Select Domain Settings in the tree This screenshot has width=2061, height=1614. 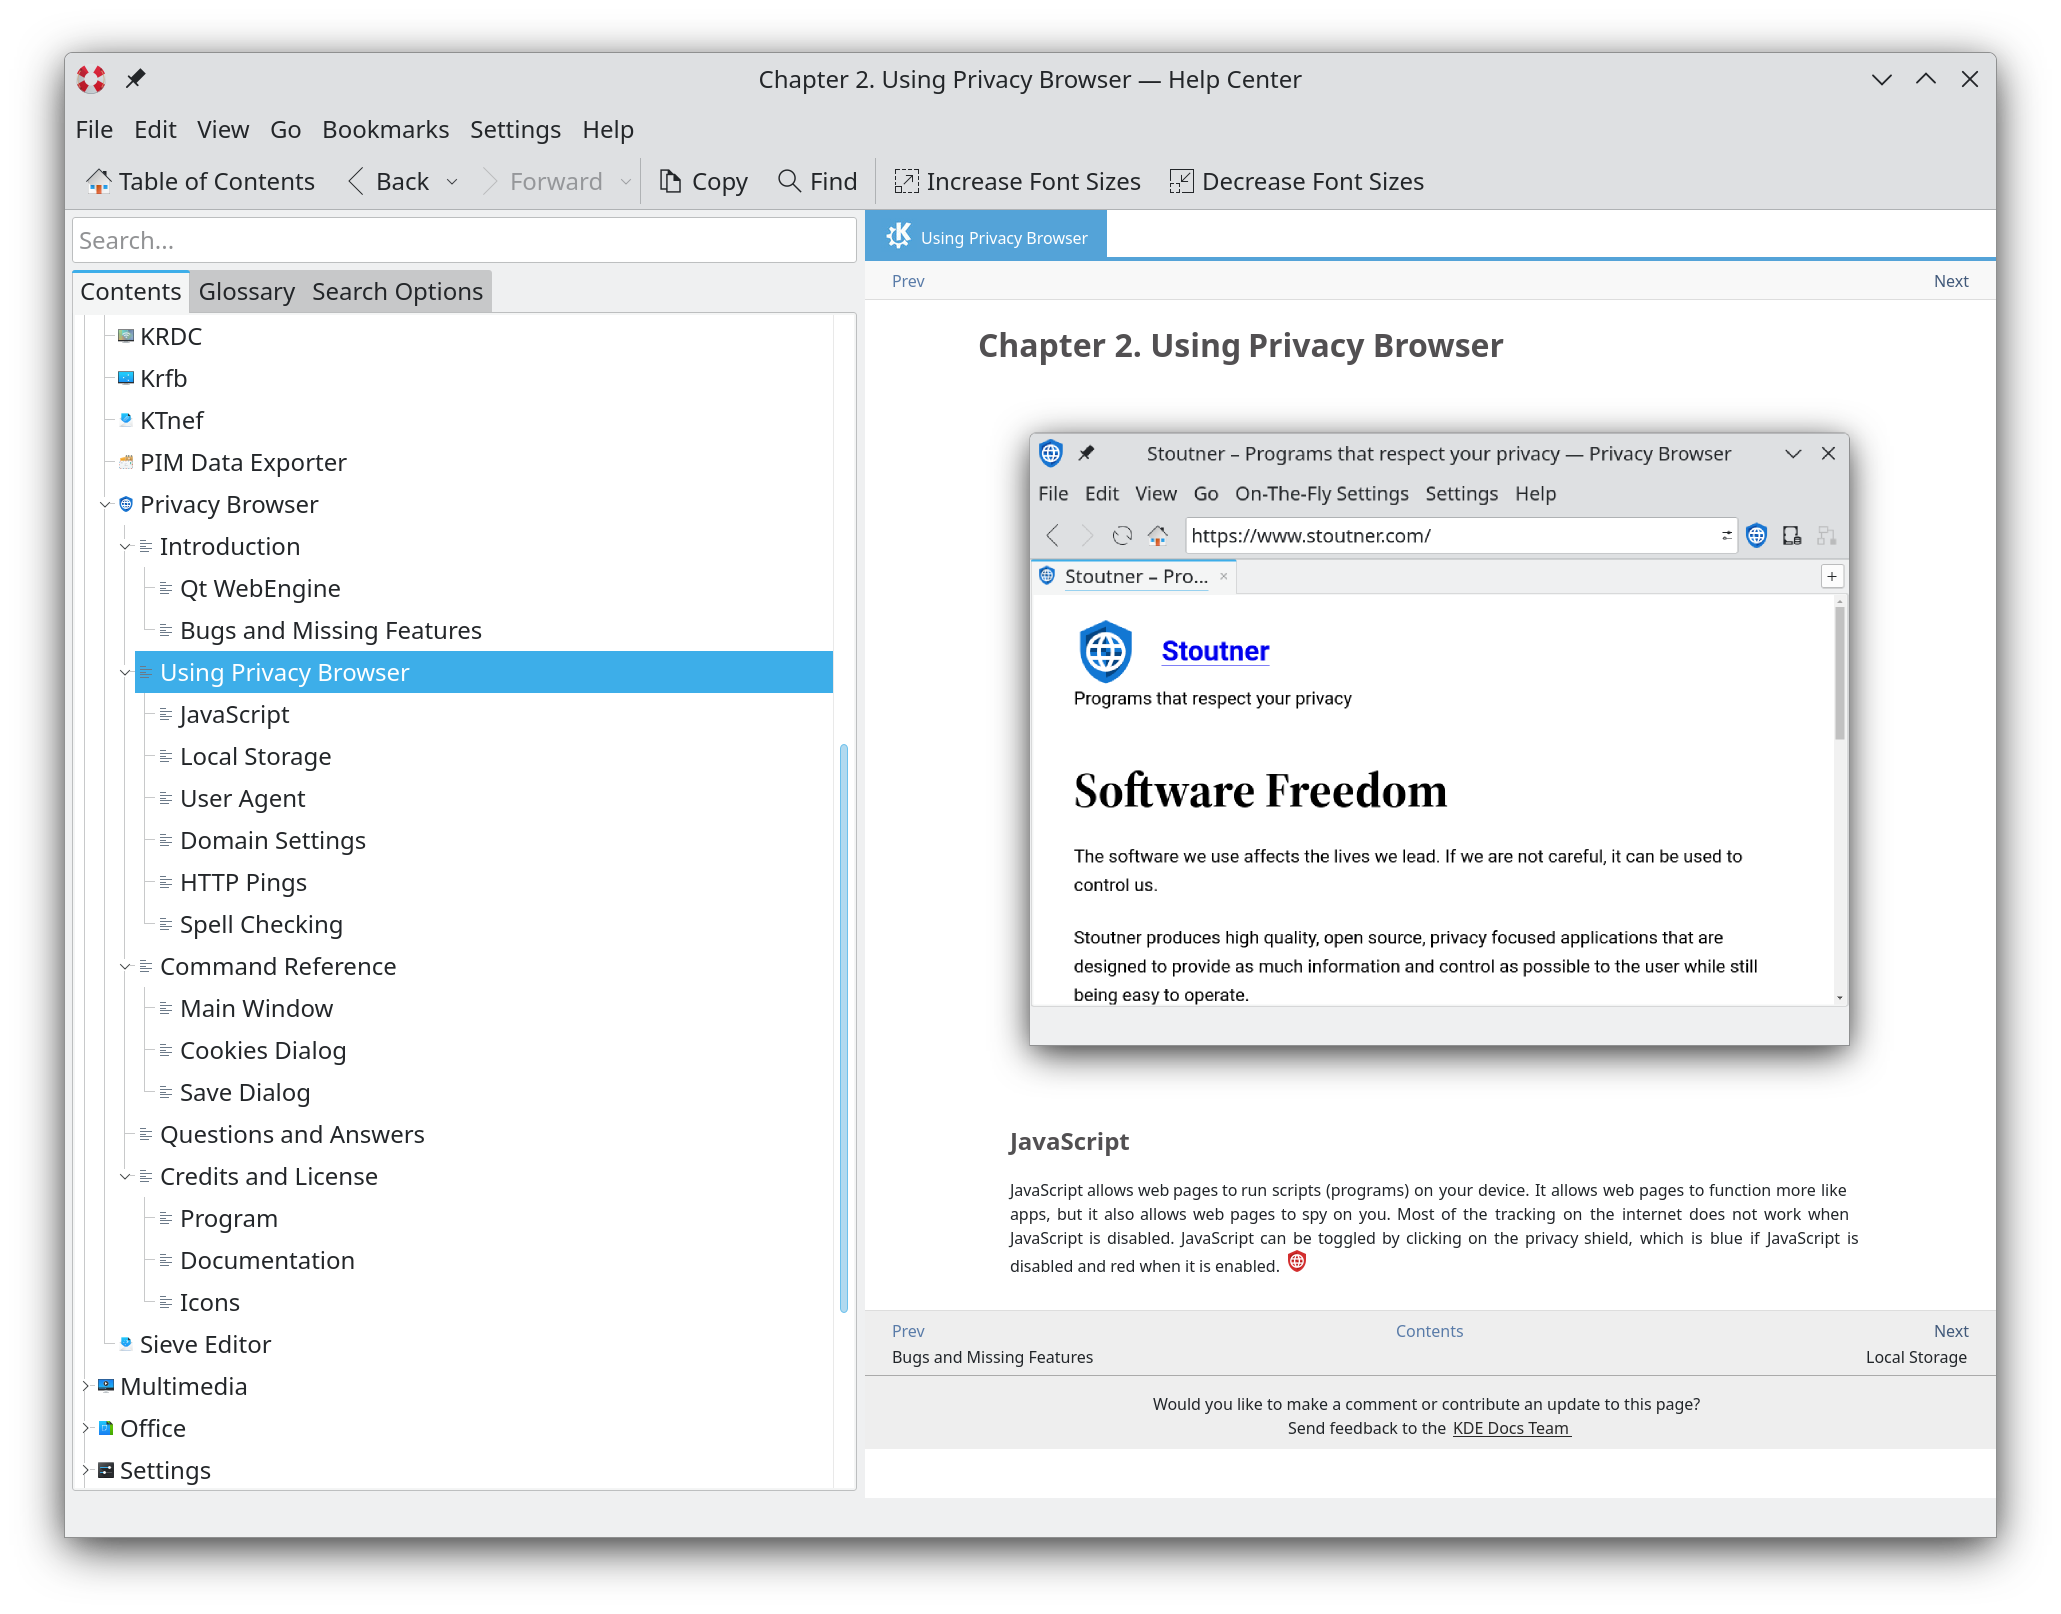272,841
